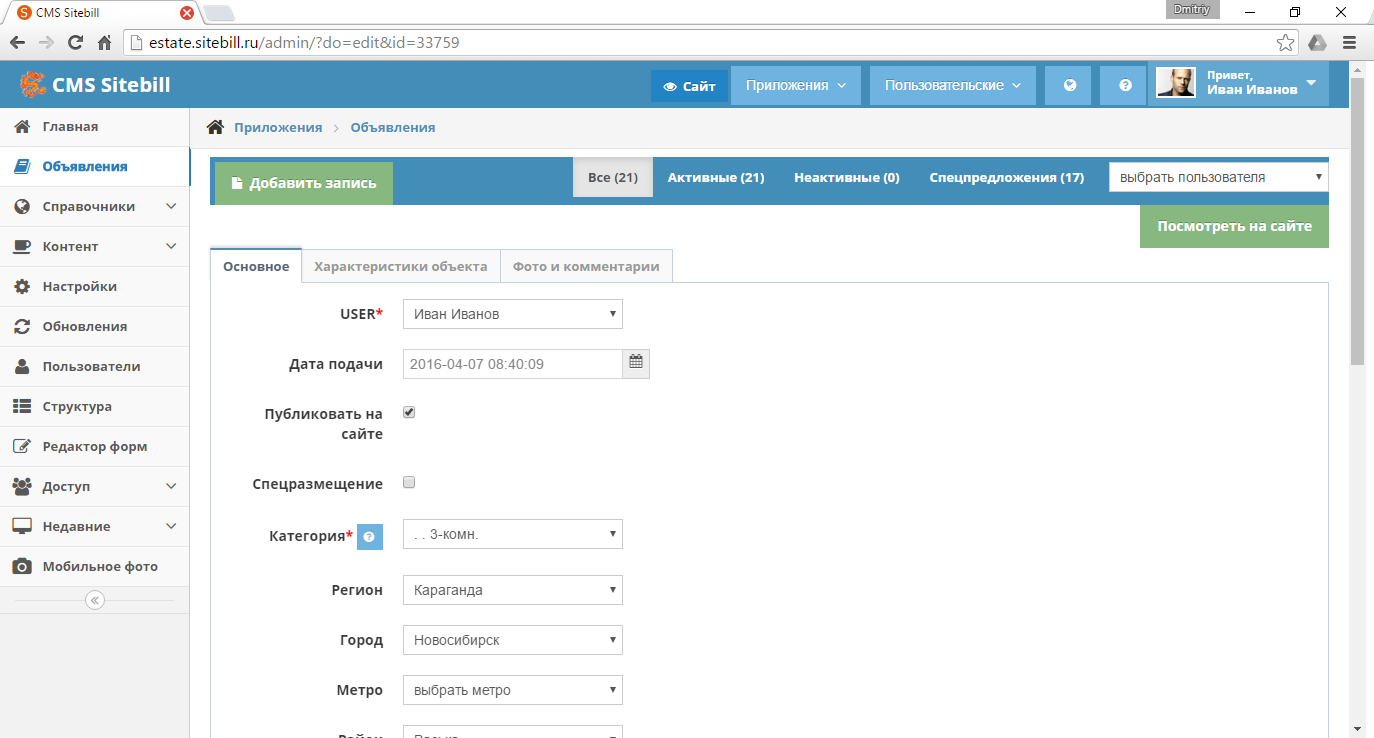Click the globe icon button in header
The image size is (1374, 738).
[1070, 86]
